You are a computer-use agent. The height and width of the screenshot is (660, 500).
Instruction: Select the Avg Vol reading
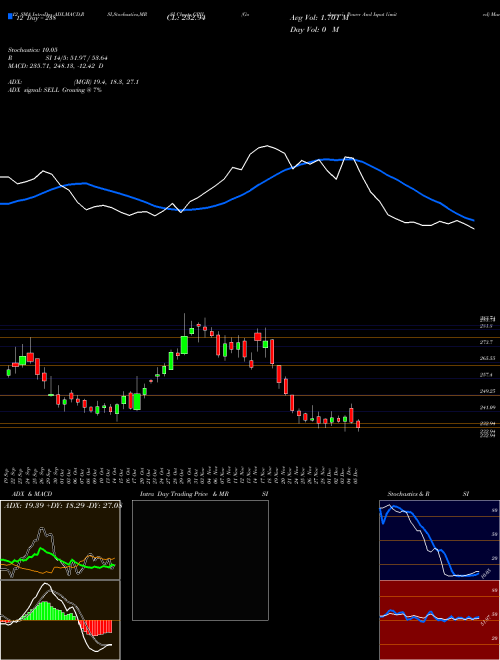tap(319, 18)
